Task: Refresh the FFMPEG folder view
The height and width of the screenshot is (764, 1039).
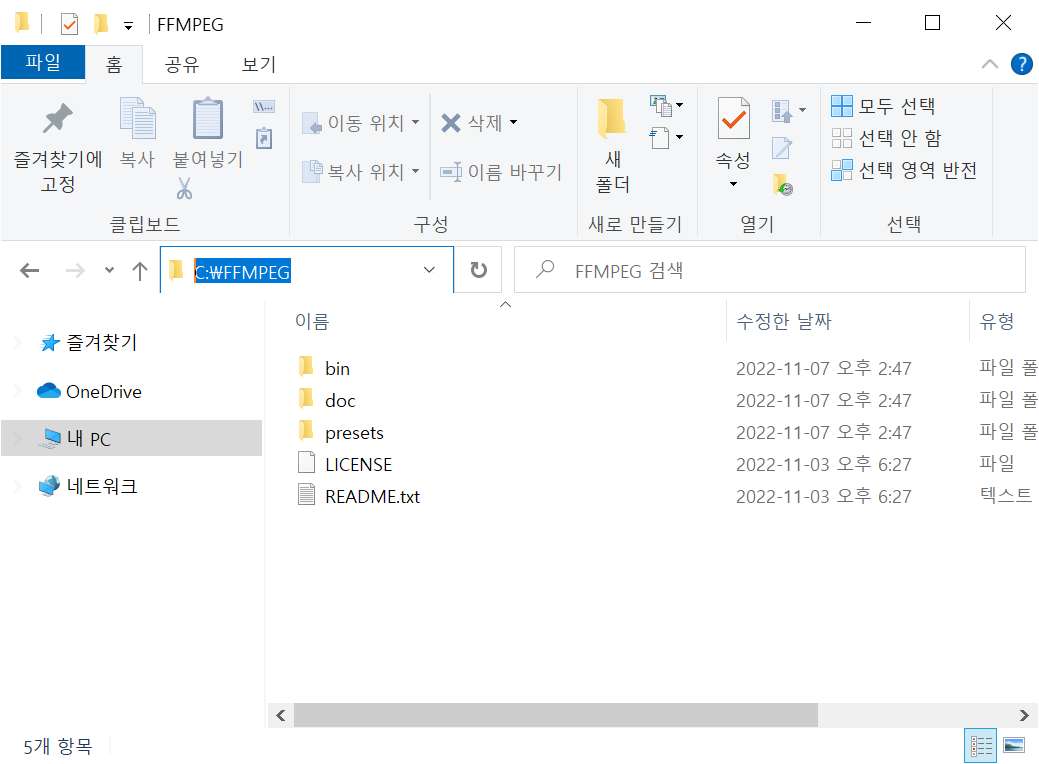Action: click(478, 270)
